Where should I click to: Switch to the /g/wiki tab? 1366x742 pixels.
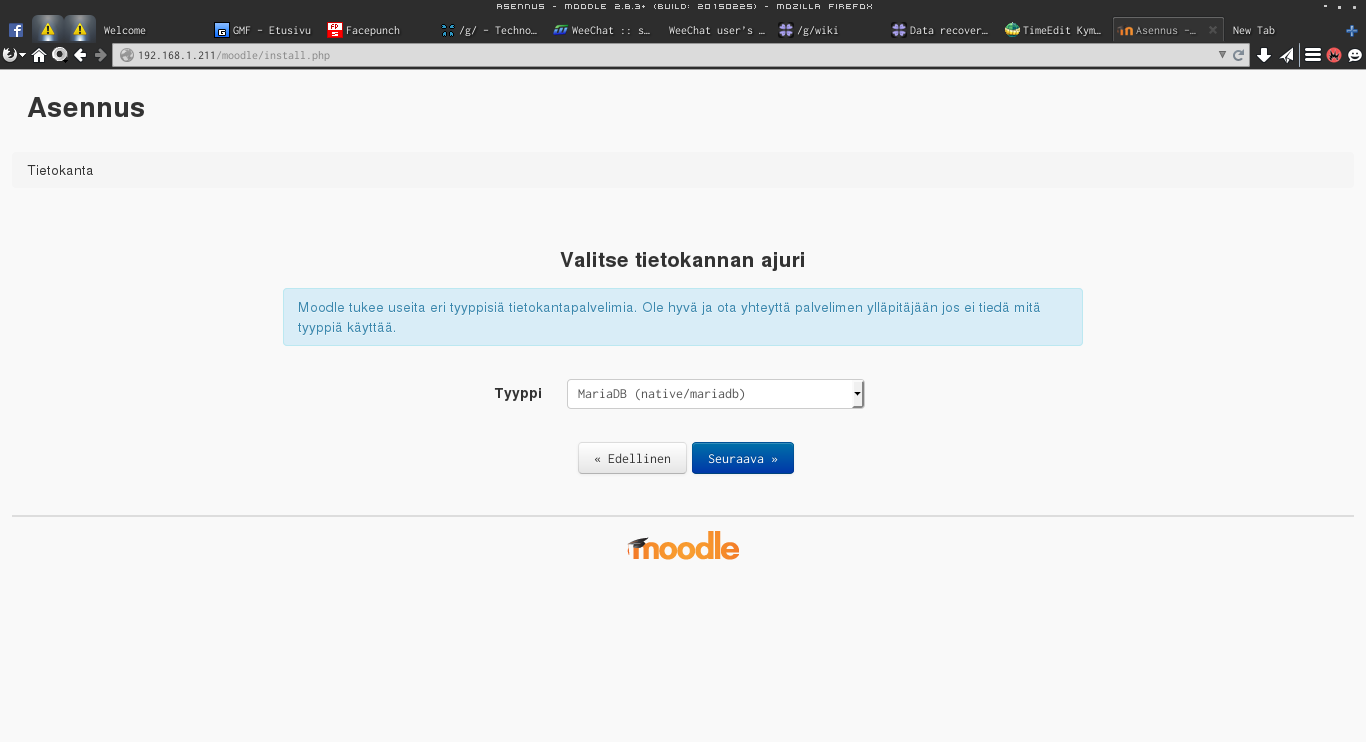point(830,30)
